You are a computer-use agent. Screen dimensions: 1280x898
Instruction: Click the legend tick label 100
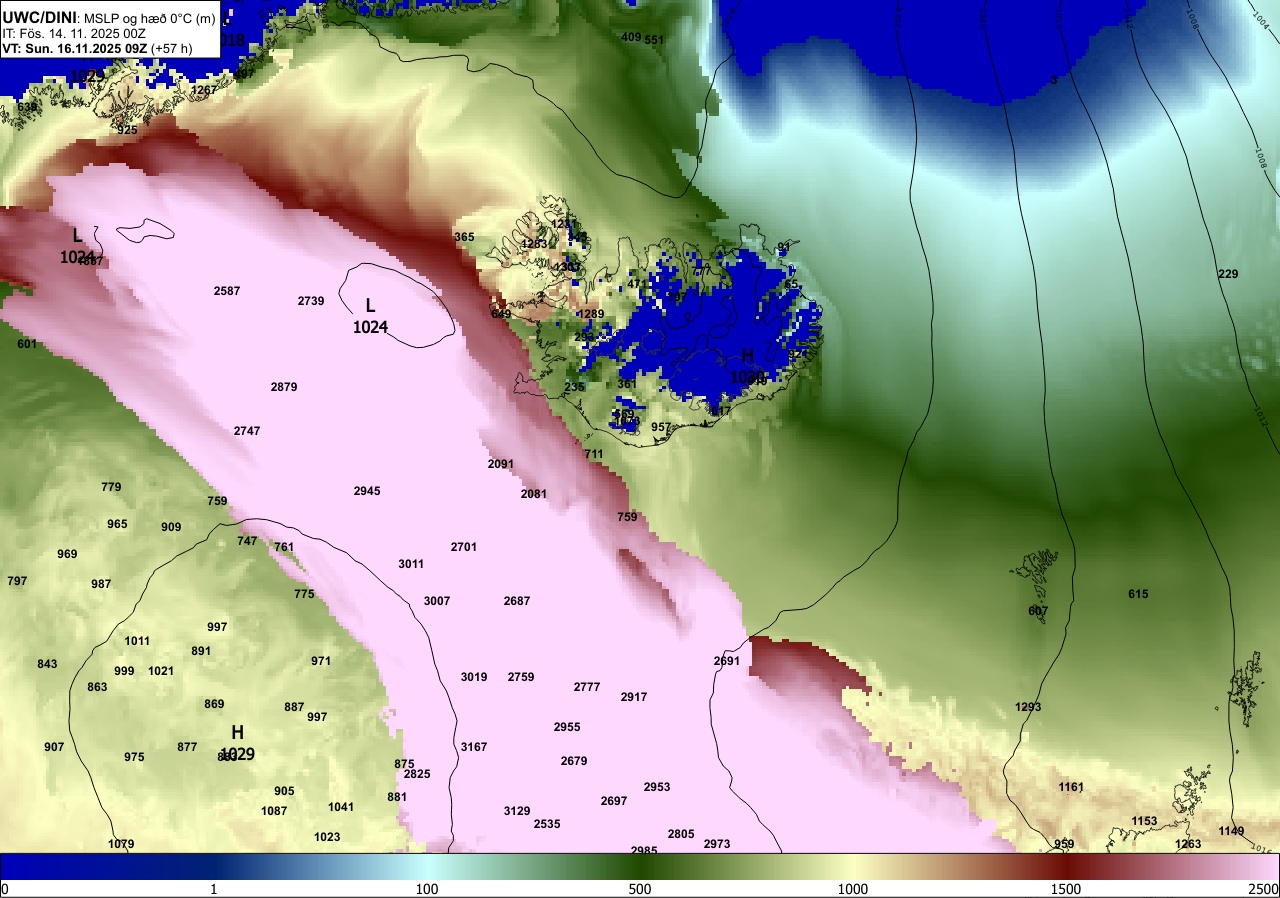[x=427, y=889]
